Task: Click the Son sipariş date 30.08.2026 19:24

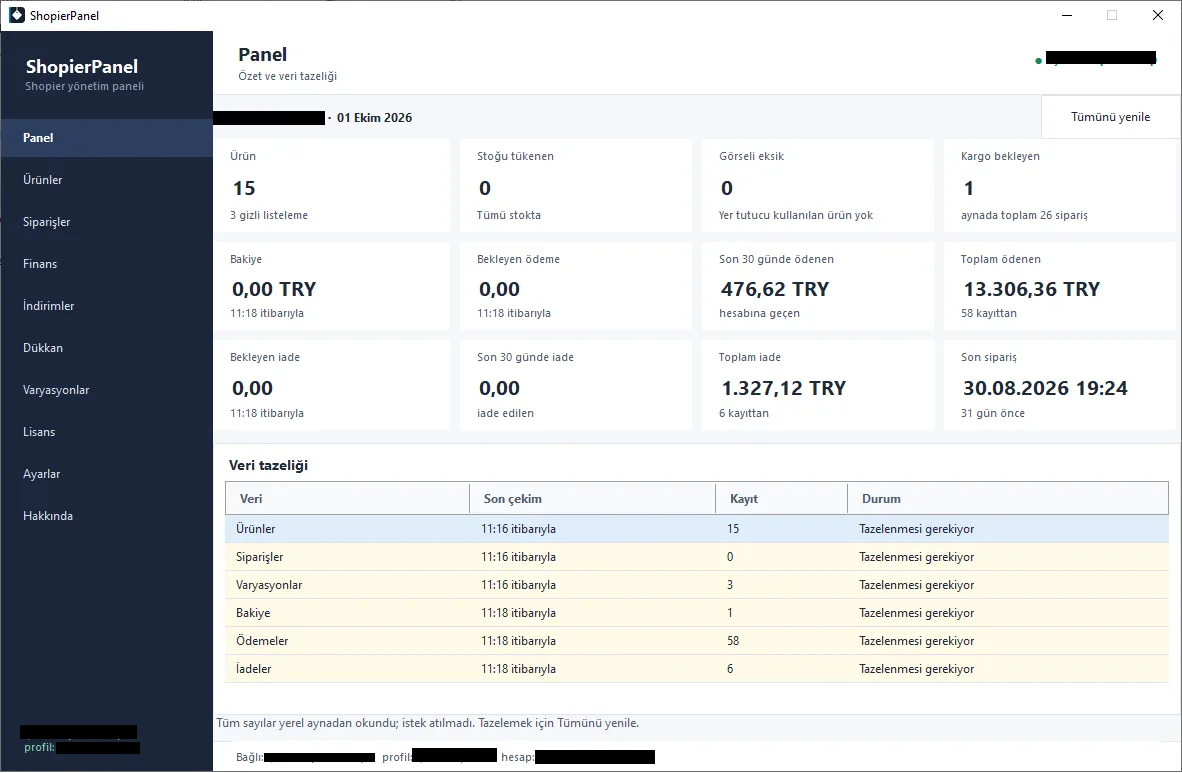Action: pyautogui.click(x=1046, y=388)
